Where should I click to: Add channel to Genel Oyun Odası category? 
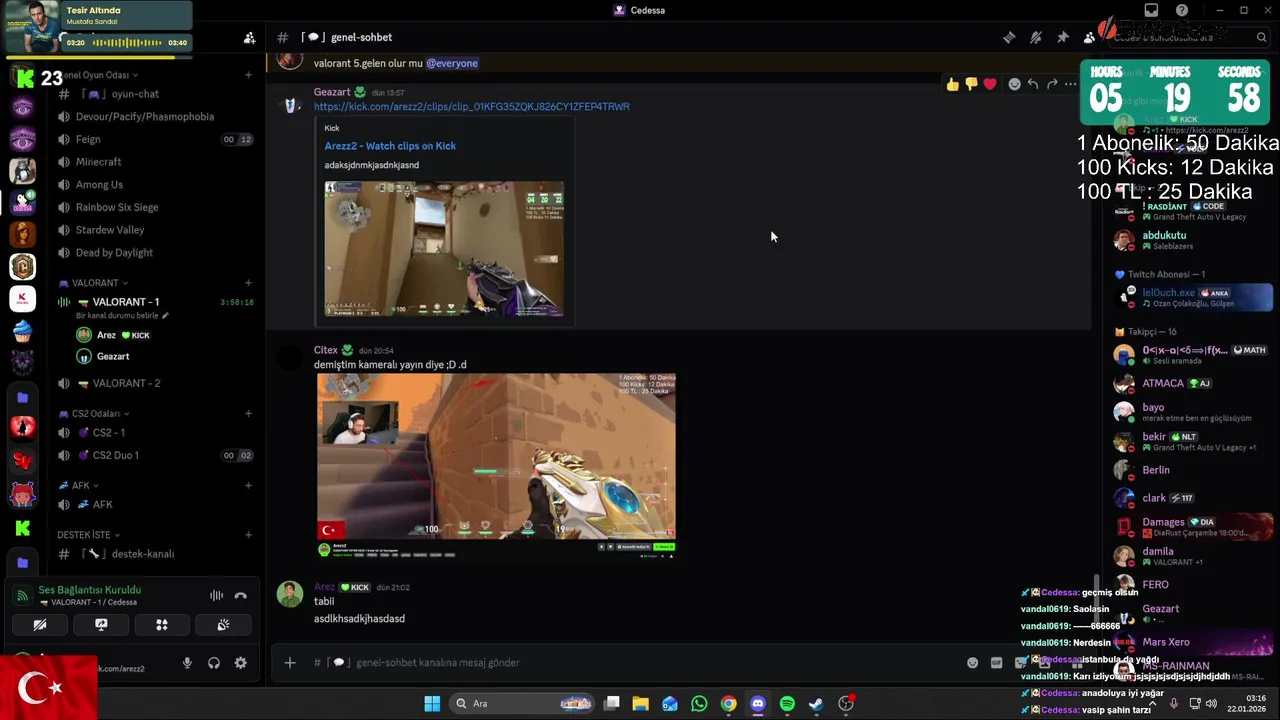pyautogui.click(x=248, y=75)
